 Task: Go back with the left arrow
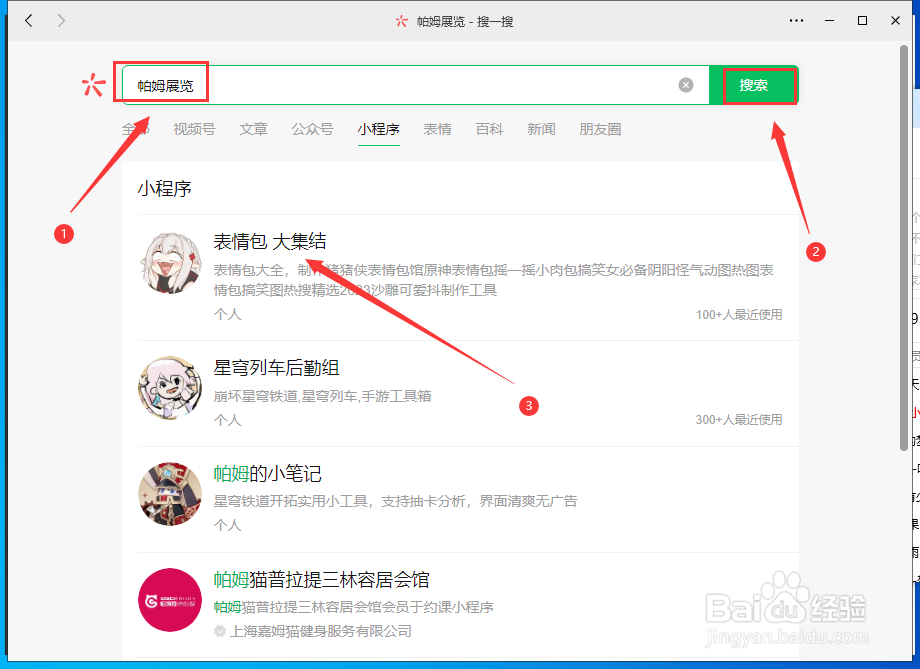pos(29,21)
